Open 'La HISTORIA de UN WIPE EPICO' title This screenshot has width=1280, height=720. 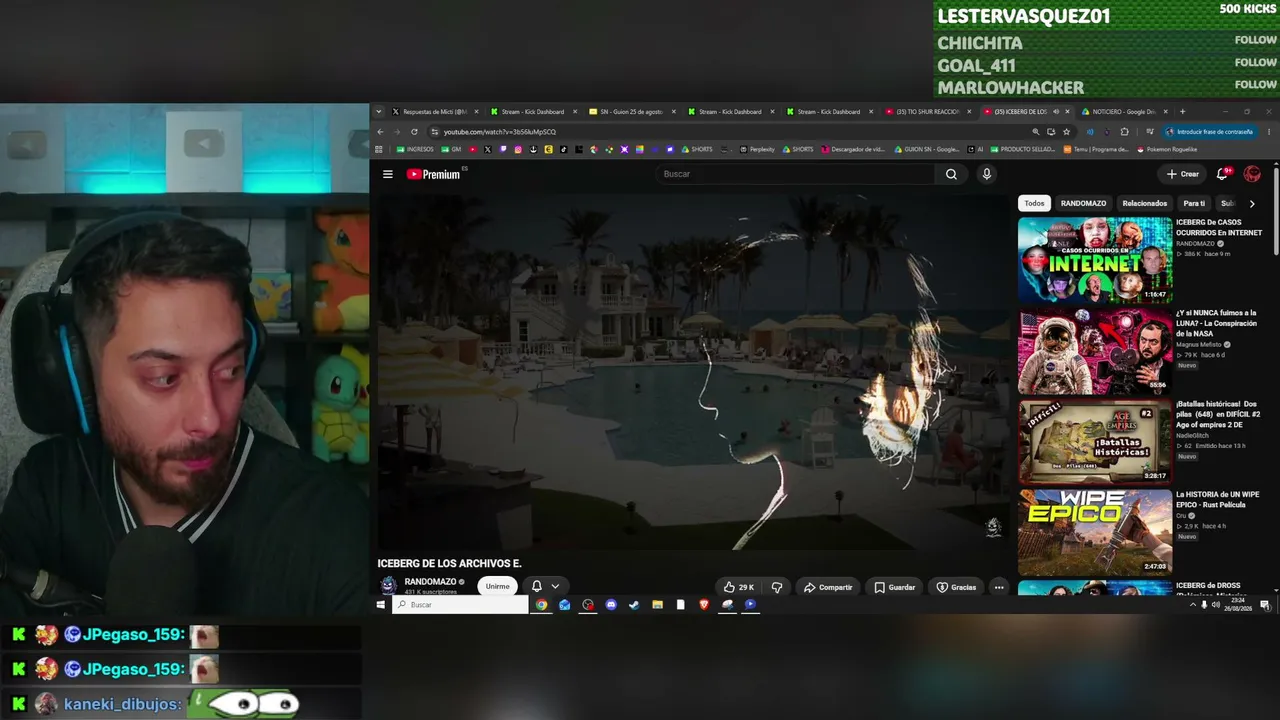(1218, 499)
